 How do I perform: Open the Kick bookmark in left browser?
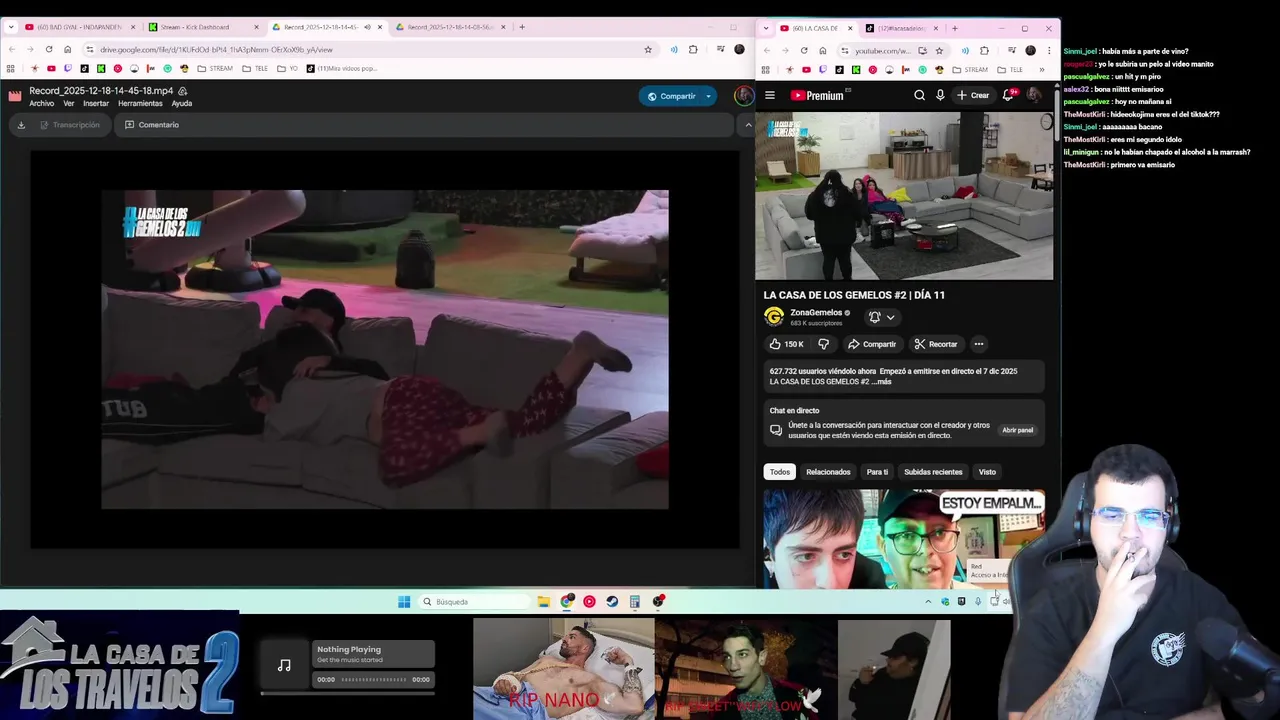[101, 69]
